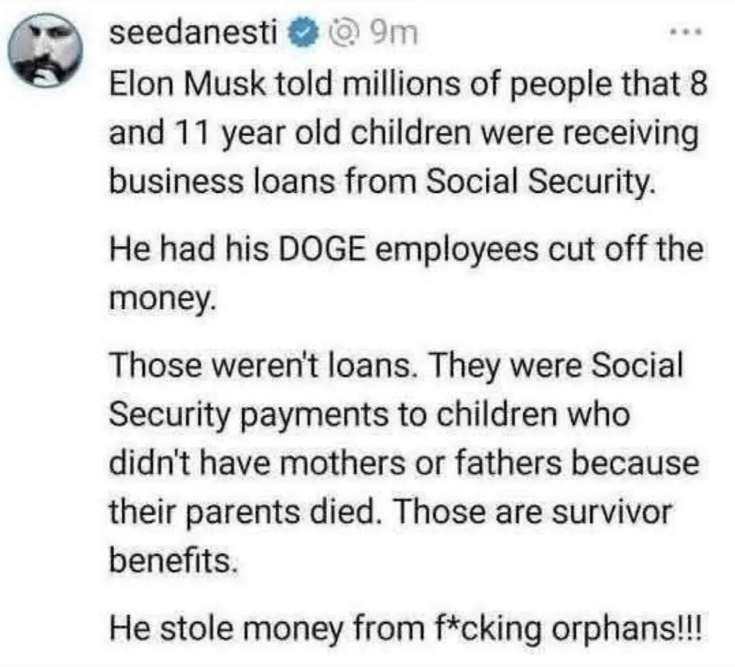735x667 pixels.
Task: Click the 9m post timestamp
Action: [x=393, y=34]
